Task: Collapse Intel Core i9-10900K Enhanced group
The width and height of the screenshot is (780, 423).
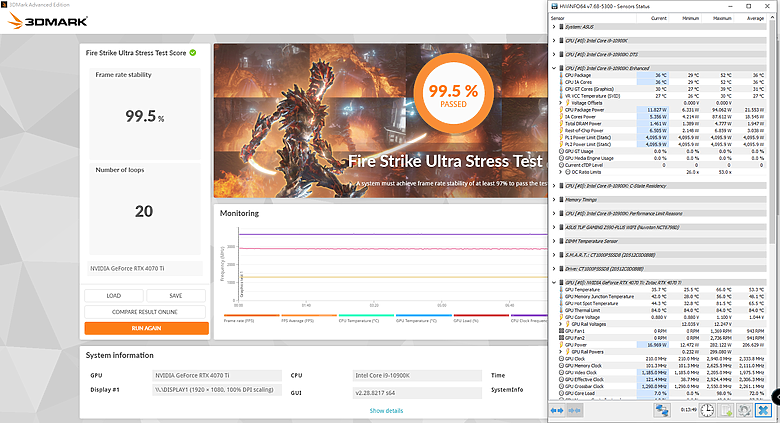Action: (x=554, y=68)
